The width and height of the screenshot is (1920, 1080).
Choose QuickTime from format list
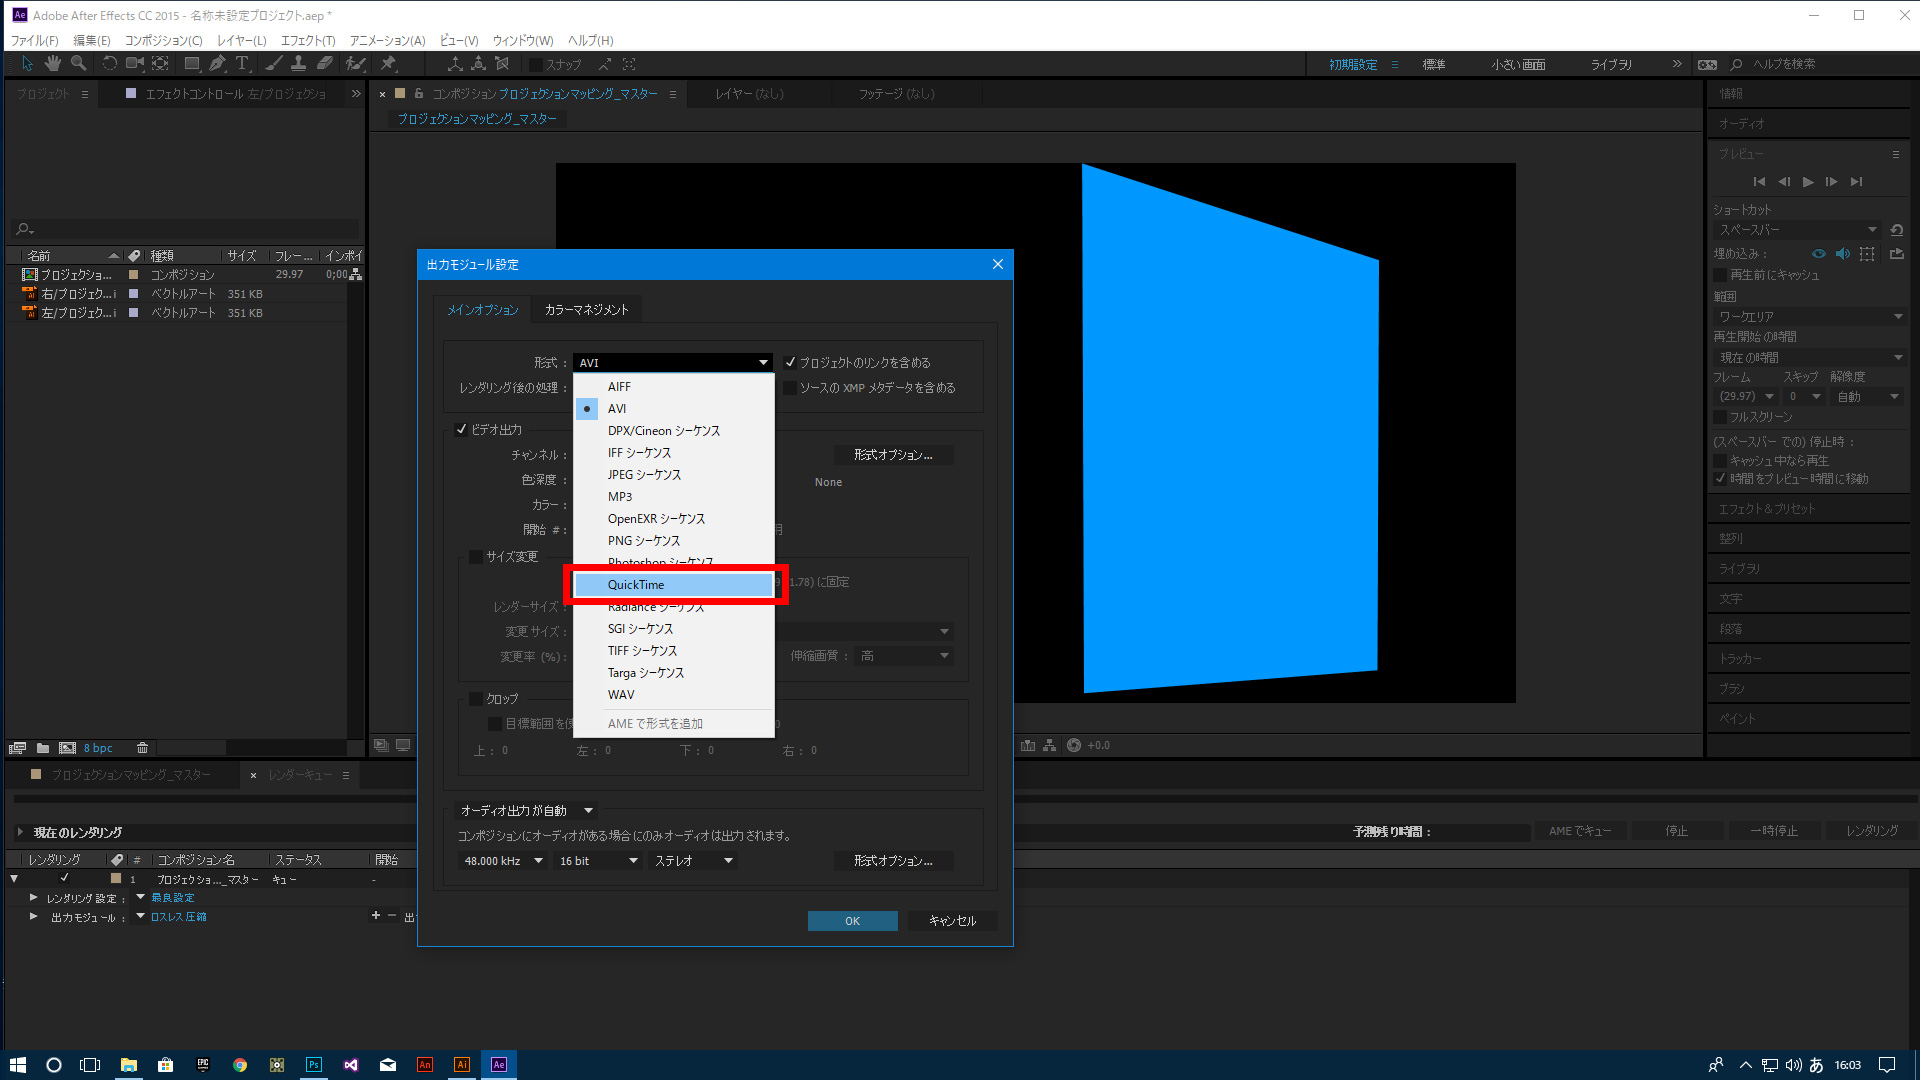pos(674,585)
